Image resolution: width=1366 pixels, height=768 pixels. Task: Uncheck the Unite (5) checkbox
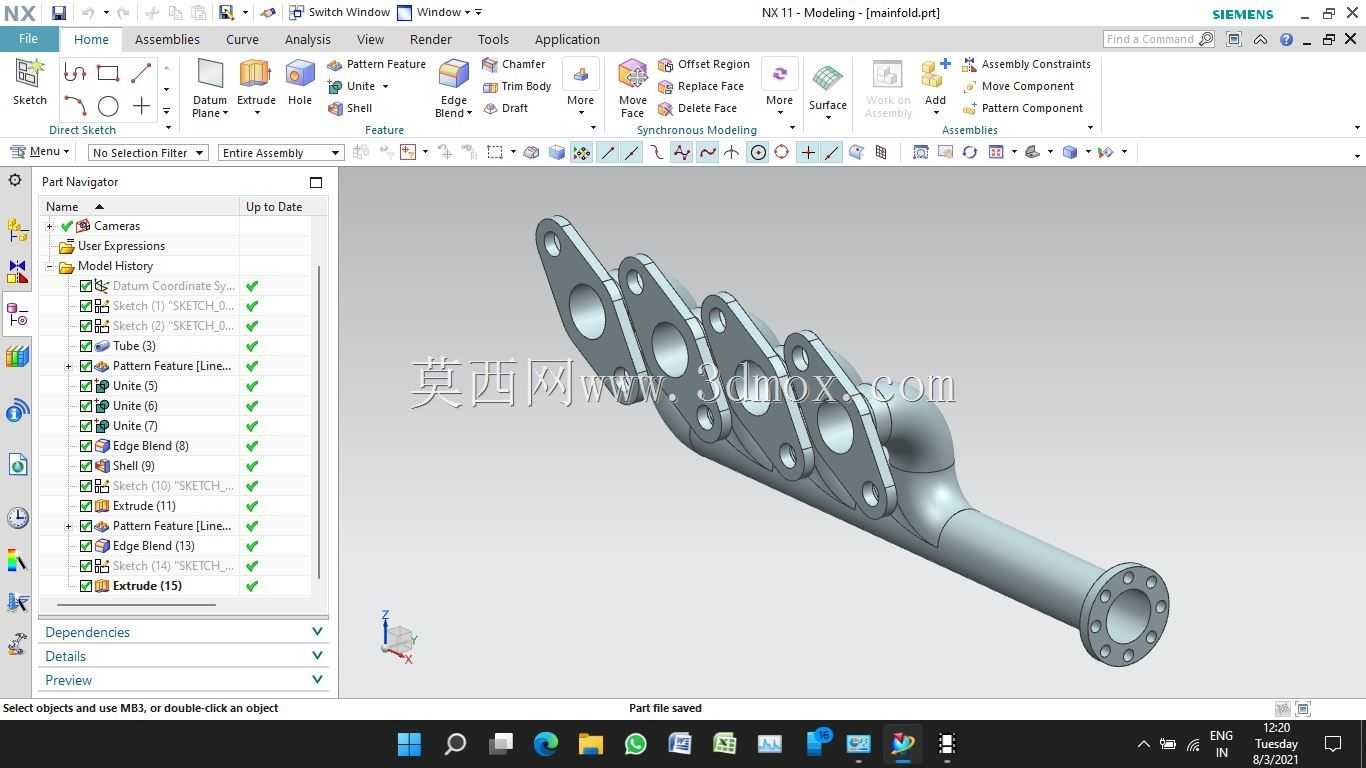tap(86, 386)
